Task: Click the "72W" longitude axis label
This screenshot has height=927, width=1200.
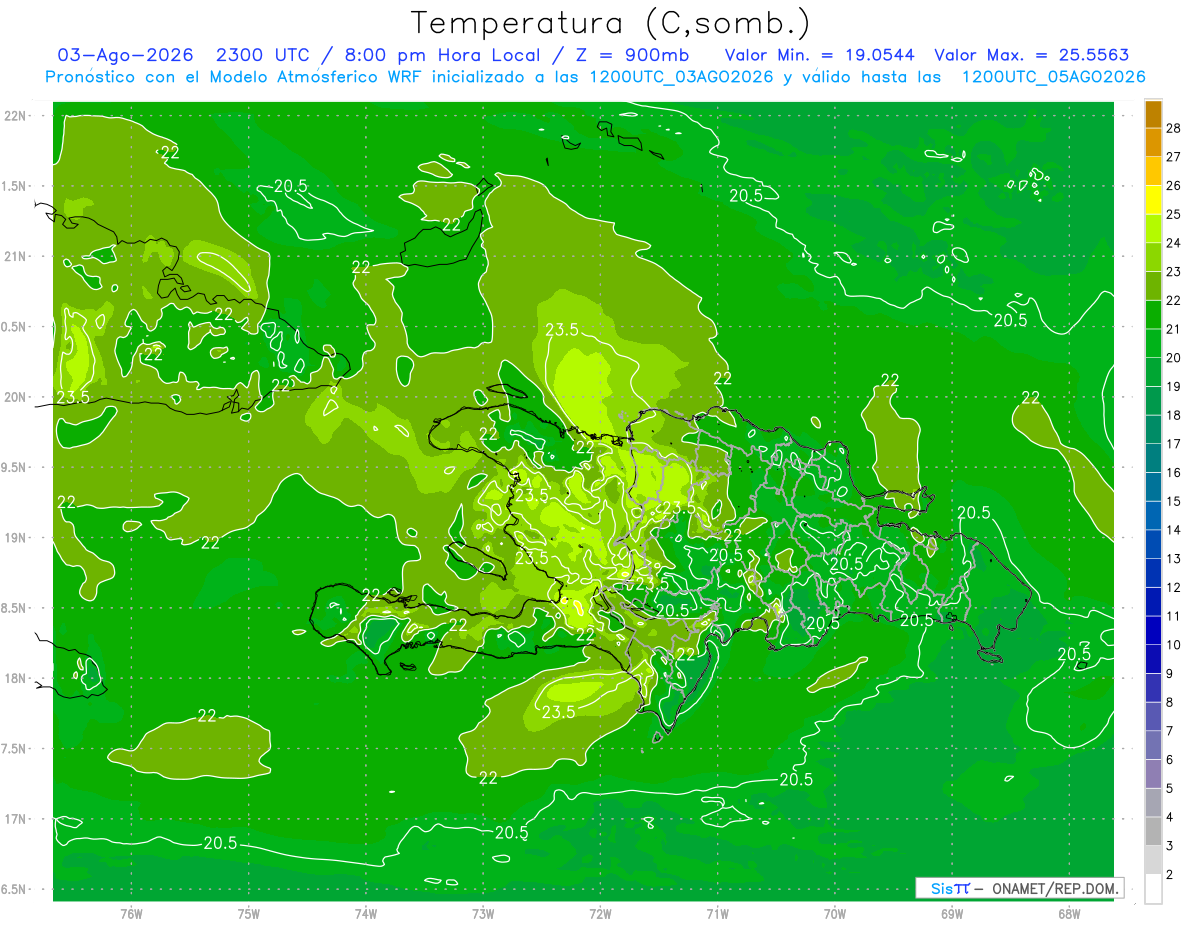Action: click(x=600, y=913)
